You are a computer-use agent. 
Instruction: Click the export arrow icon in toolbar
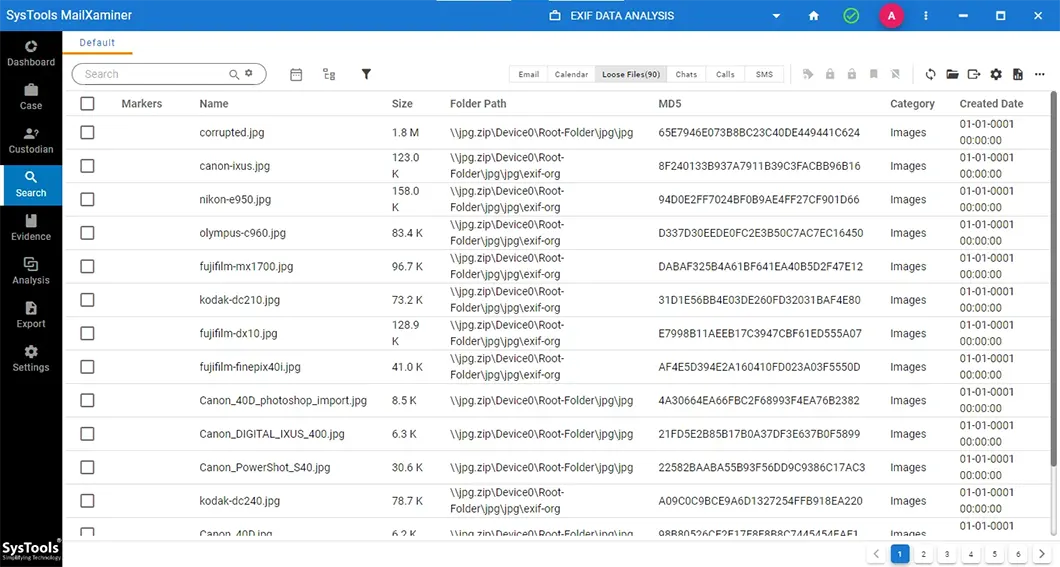click(973, 74)
